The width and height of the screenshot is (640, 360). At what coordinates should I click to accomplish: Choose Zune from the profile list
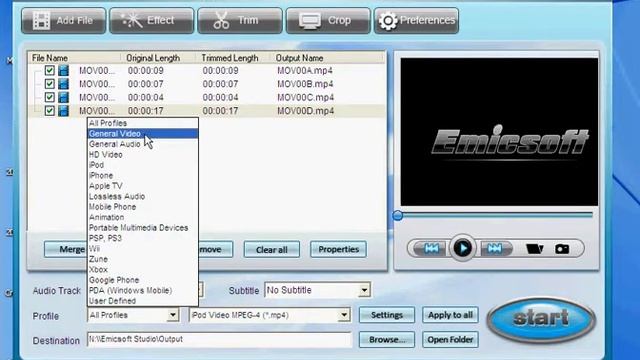click(143, 259)
